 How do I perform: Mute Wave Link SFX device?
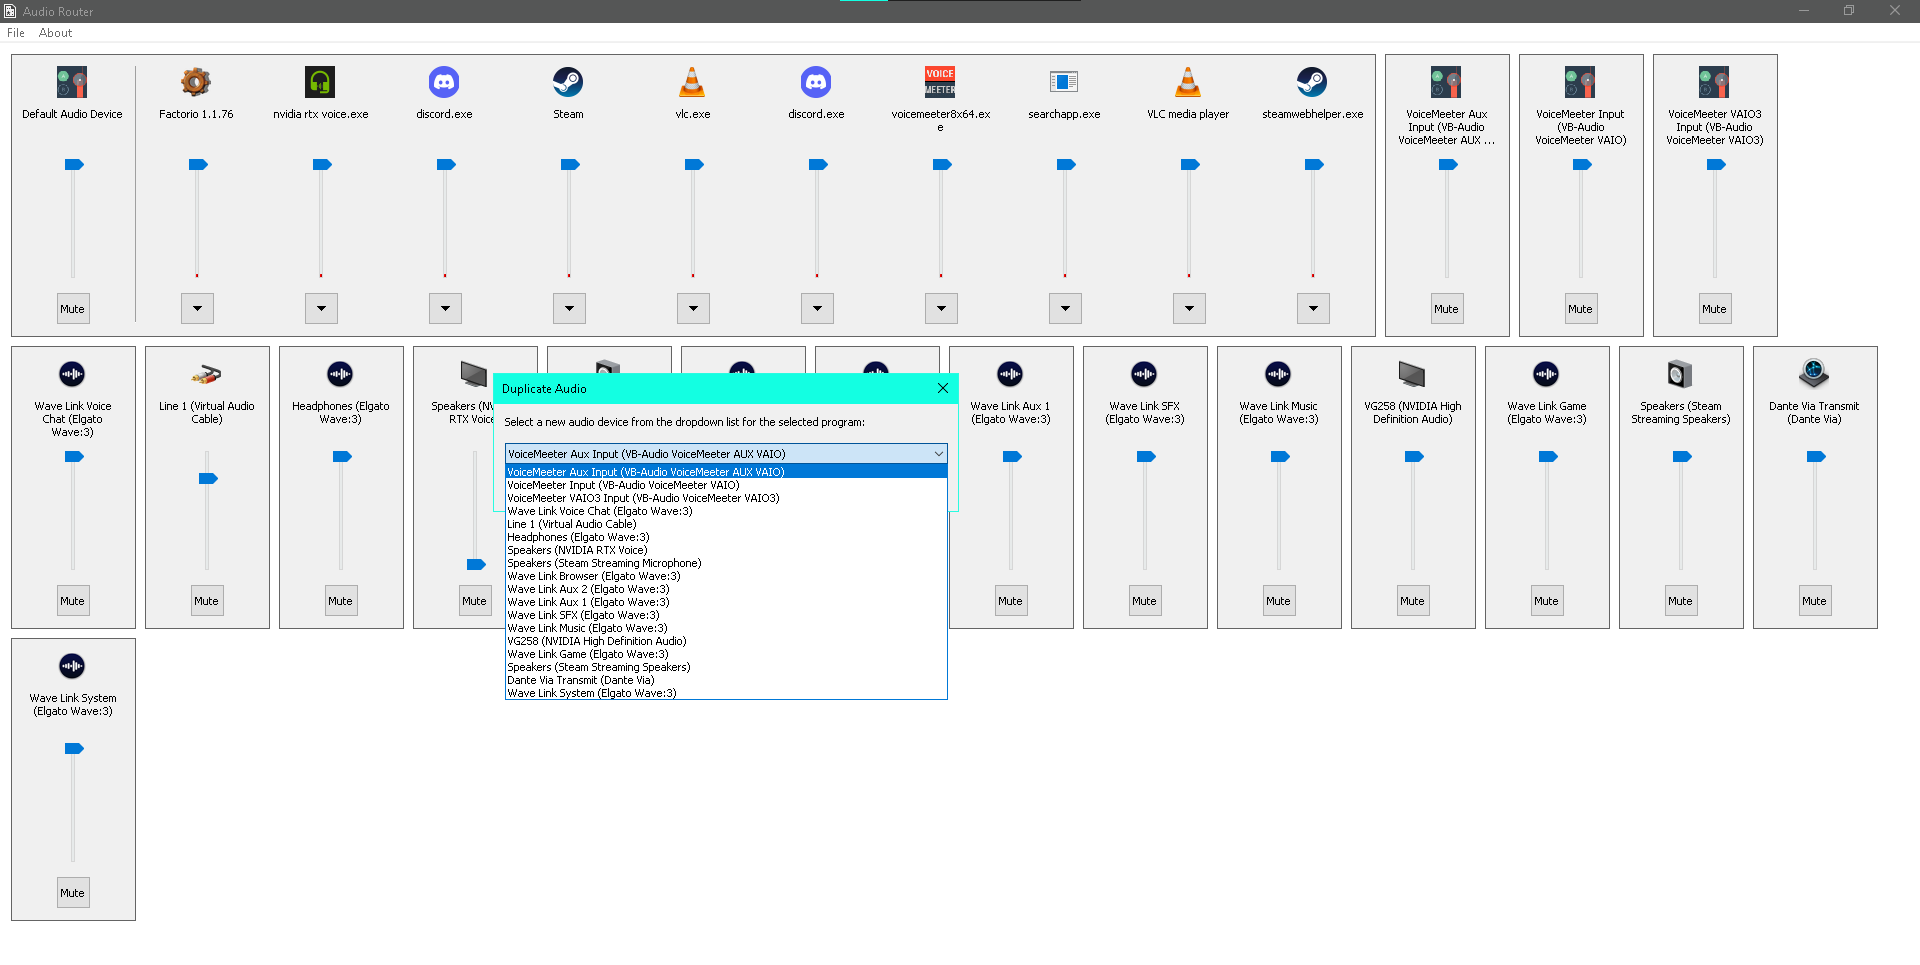tap(1145, 601)
